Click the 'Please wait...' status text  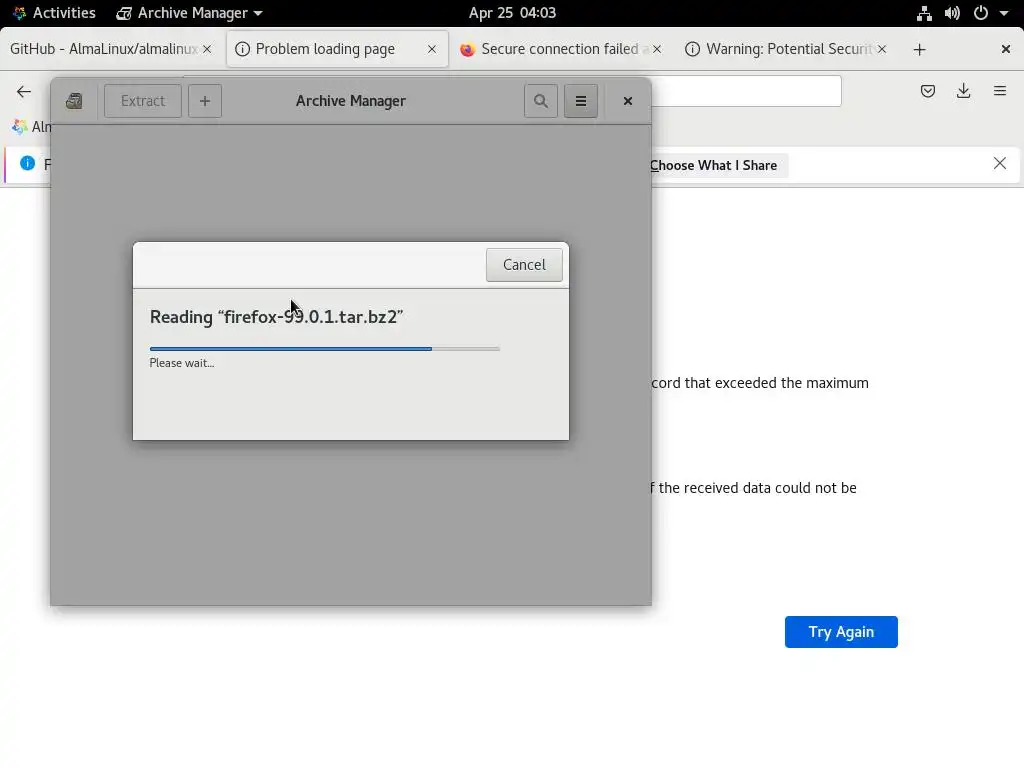[x=182, y=363]
